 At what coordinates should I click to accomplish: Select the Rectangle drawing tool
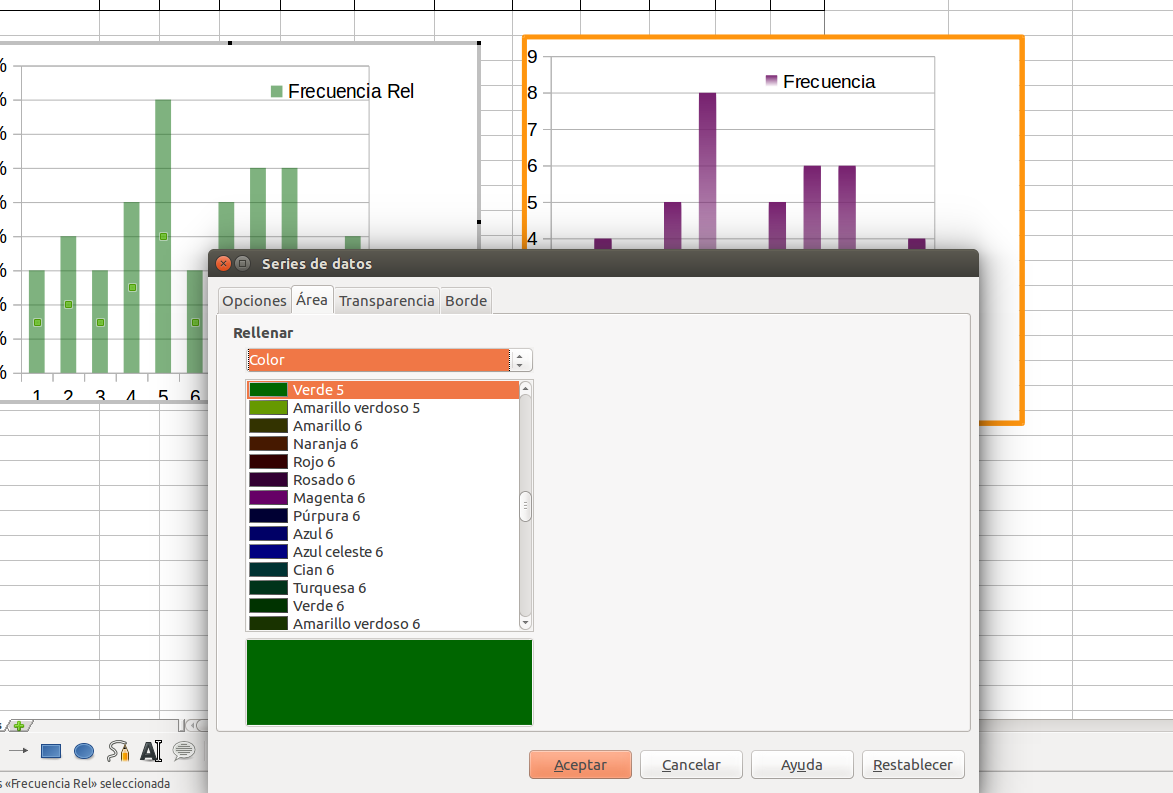click(x=51, y=750)
